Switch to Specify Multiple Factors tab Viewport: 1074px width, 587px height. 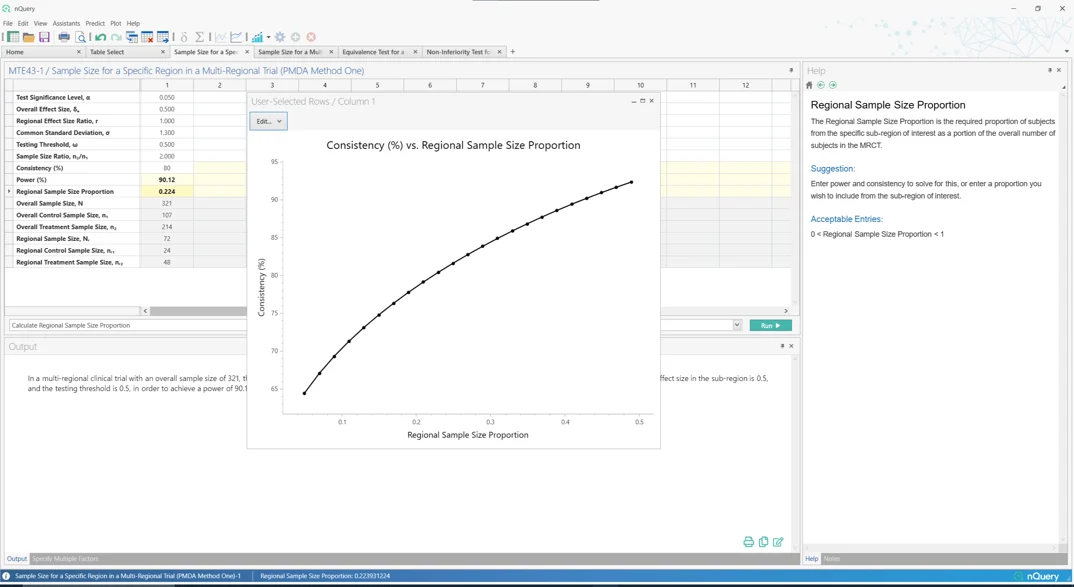pos(65,559)
